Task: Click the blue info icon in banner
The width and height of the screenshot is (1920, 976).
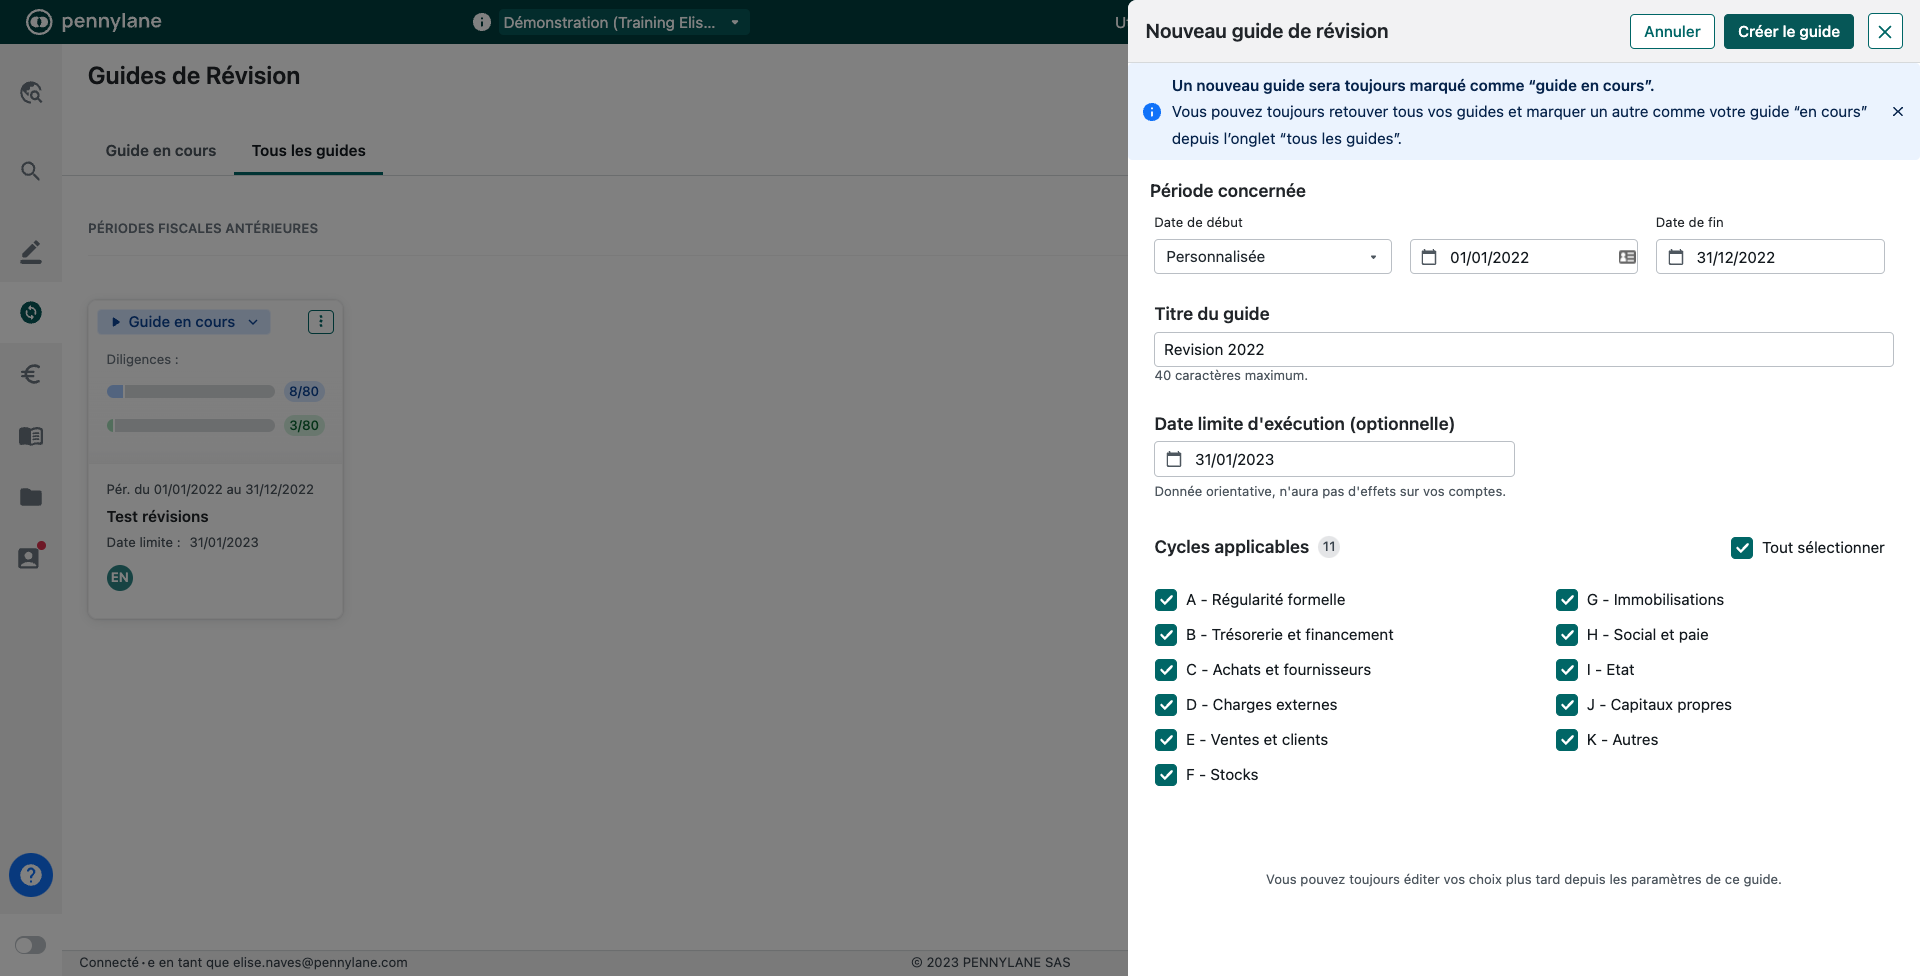Action: tap(1152, 112)
